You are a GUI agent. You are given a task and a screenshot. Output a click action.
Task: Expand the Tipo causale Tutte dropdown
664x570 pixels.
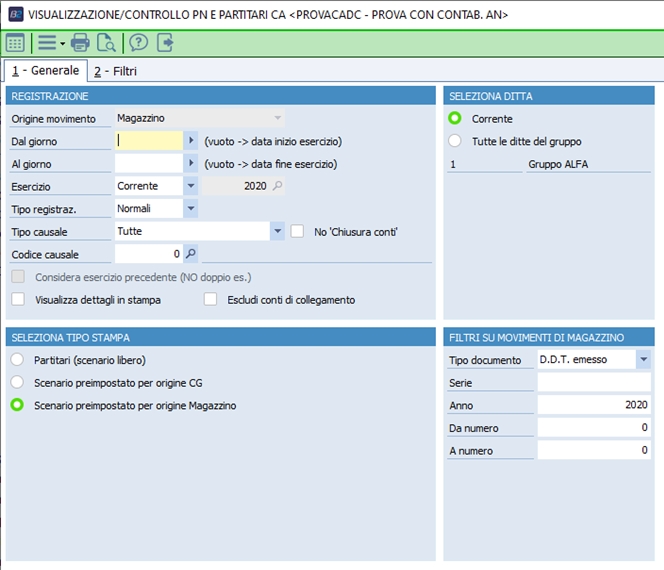(277, 231)
